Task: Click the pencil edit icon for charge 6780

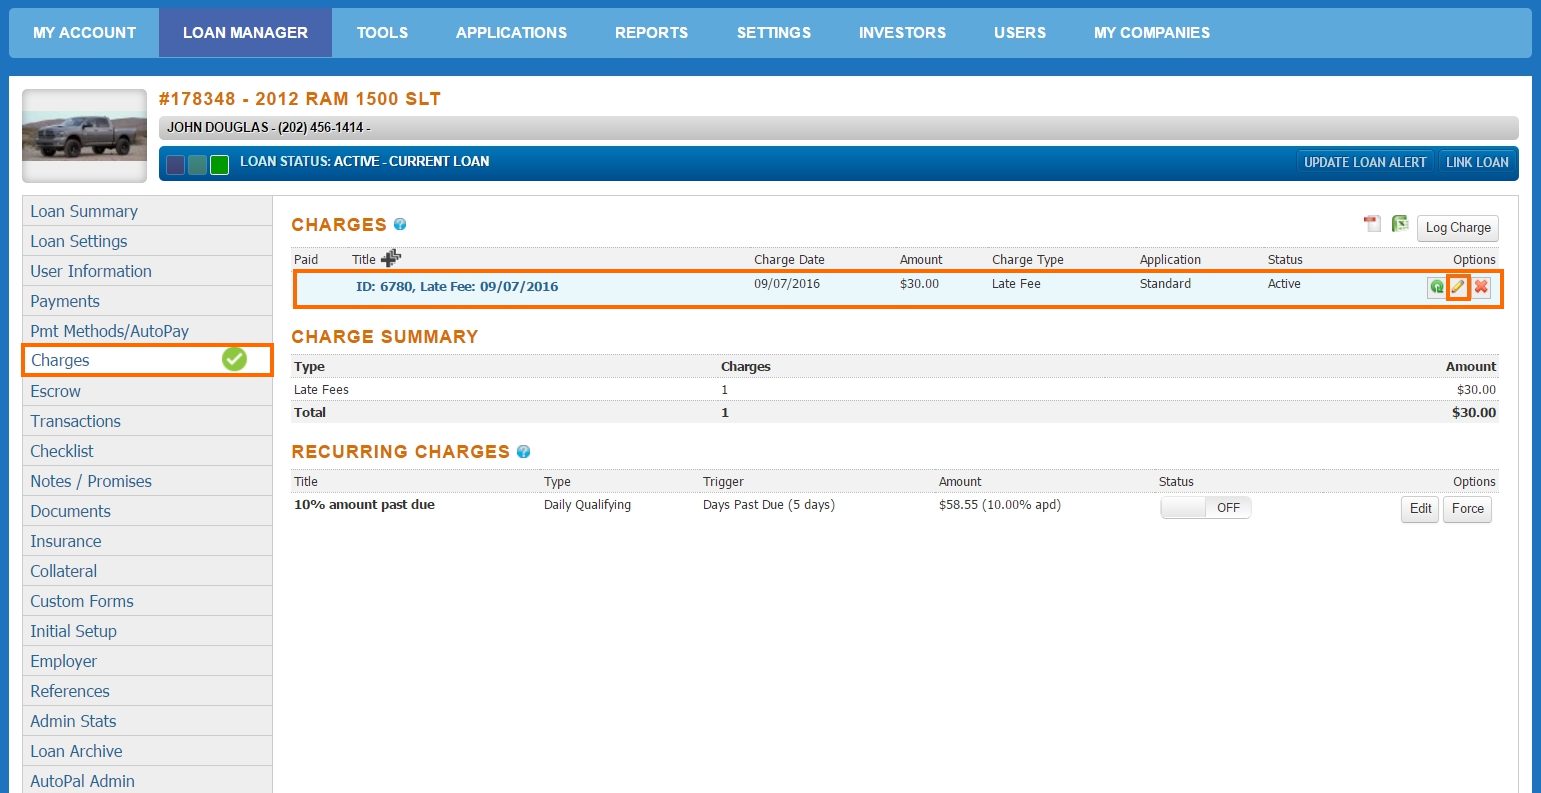Action: pos(1458,288)
